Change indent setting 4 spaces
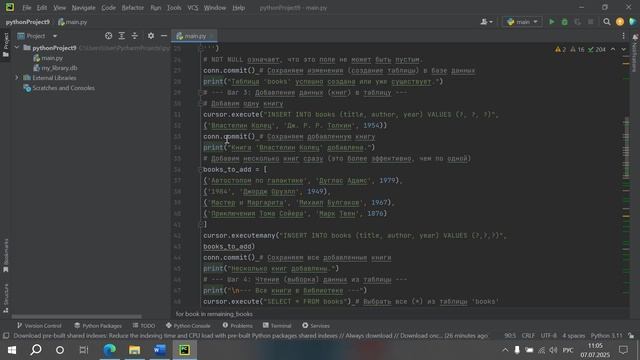 [573, 336]
